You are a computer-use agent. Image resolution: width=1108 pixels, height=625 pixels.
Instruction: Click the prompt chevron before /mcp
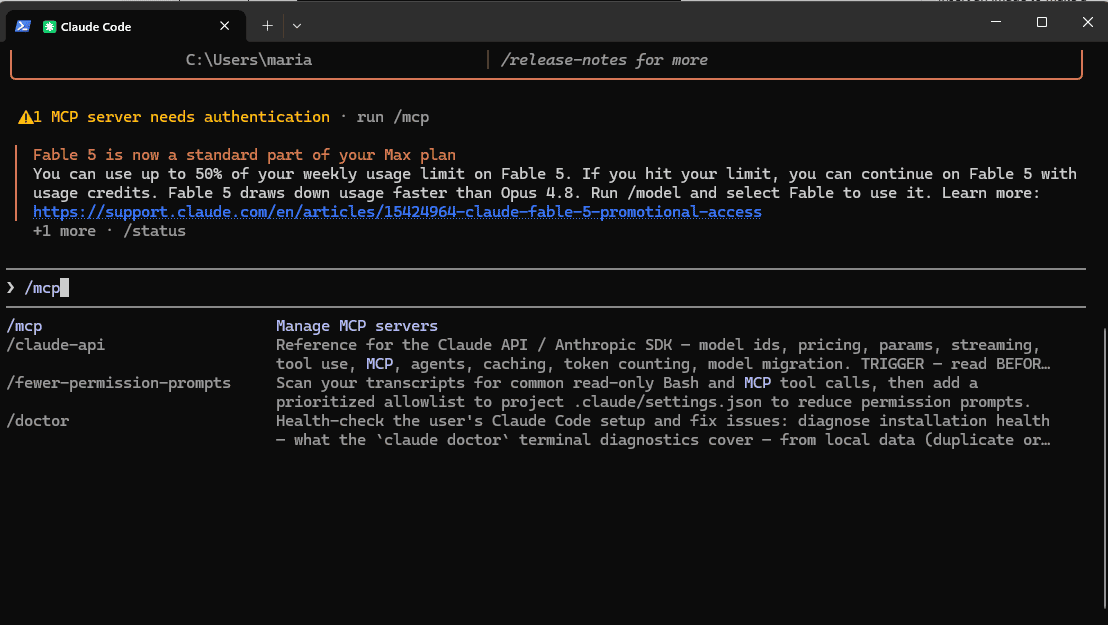(x=11, y=288)
